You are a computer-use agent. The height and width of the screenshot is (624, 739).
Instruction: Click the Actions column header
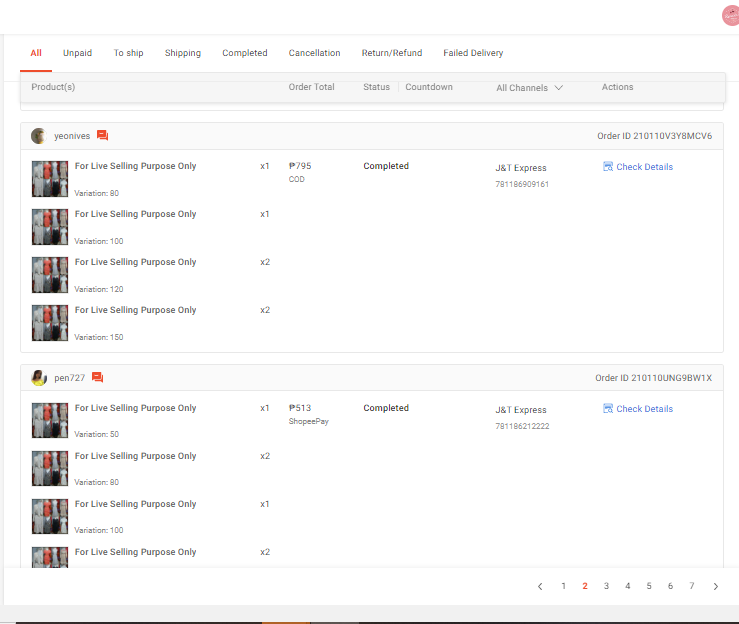(617, 87)
